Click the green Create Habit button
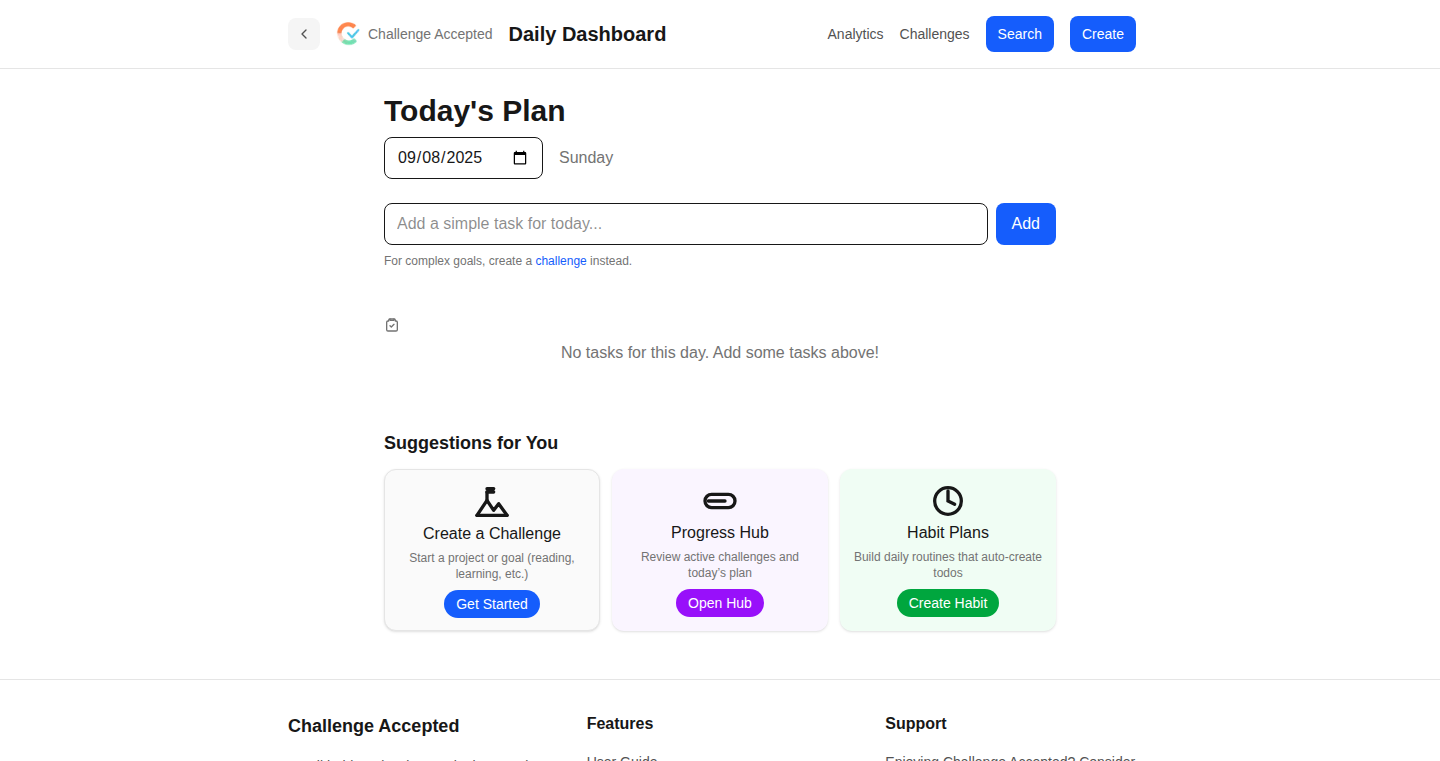 point(948,603)
